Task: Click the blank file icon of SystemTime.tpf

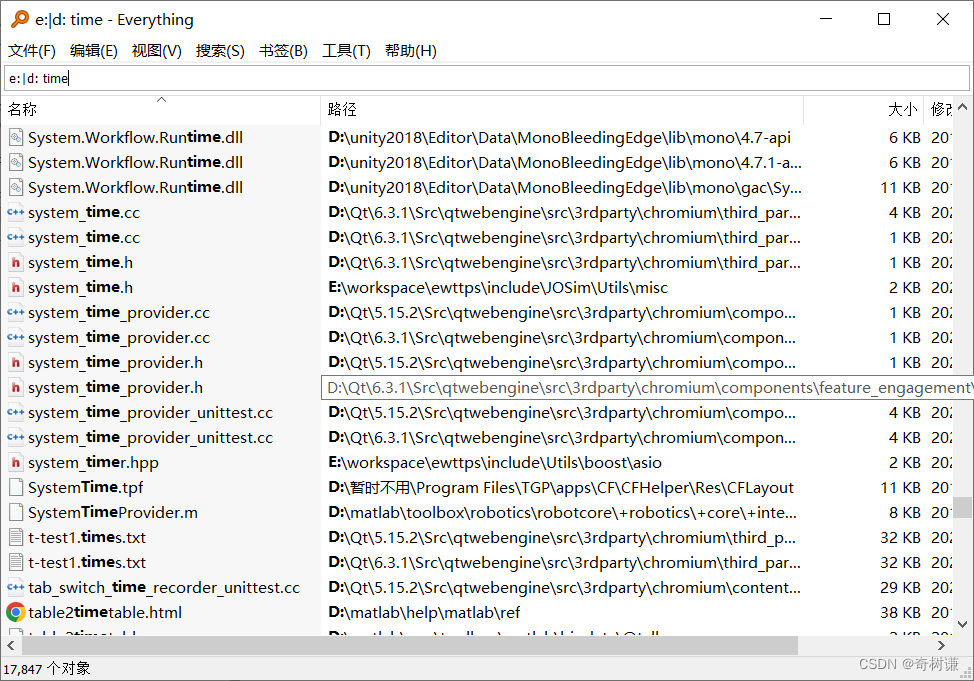Action: point(16,487)
